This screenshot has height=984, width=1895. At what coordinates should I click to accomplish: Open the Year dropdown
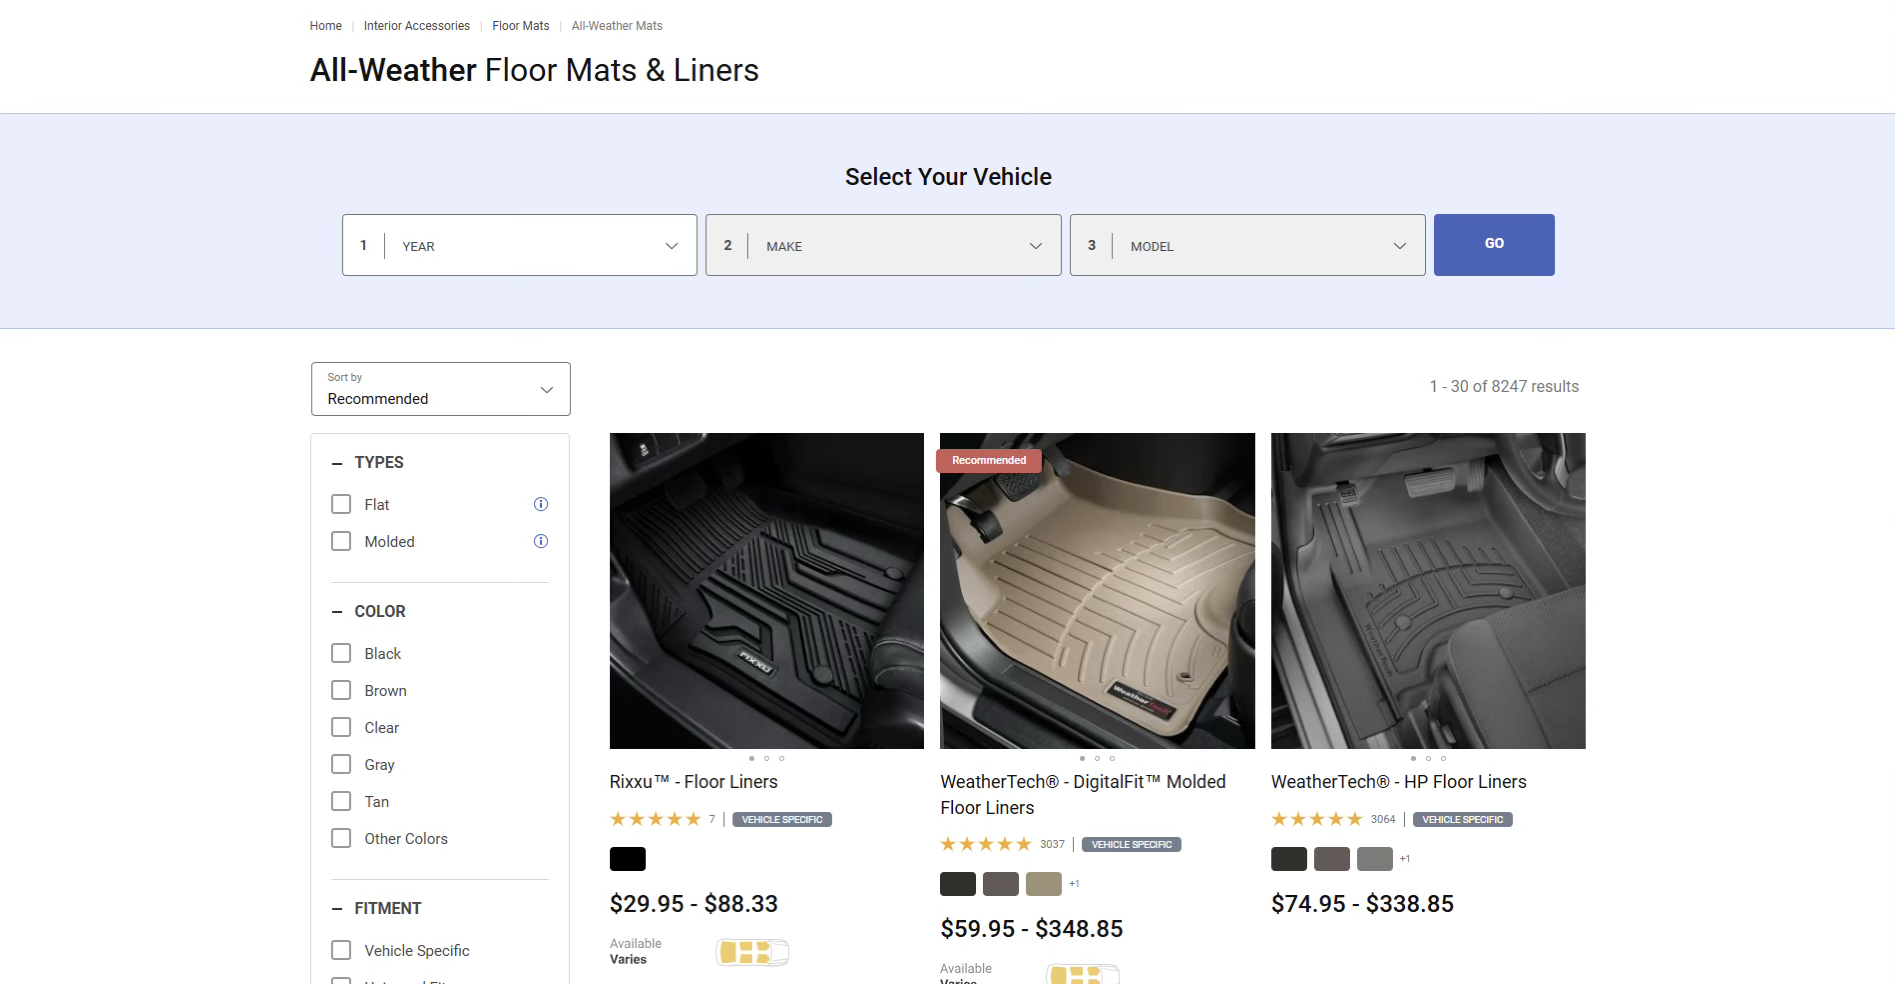519,245
